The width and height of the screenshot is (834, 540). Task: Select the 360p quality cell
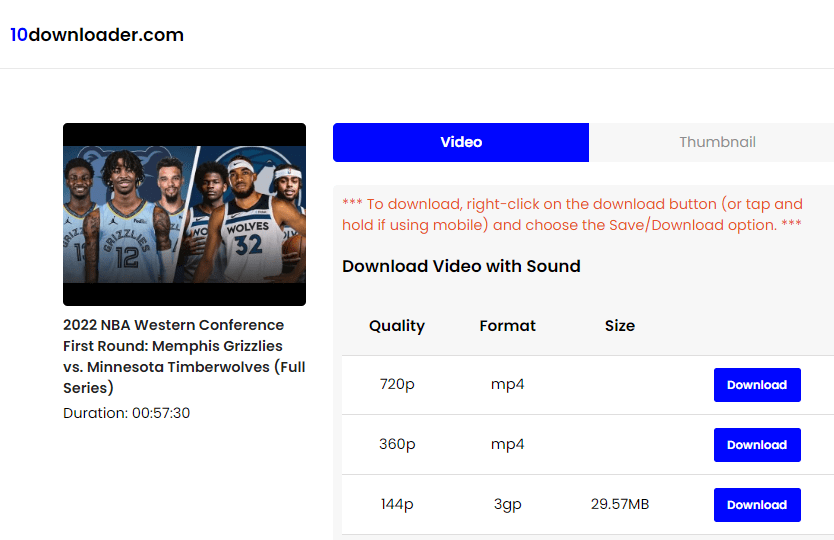396,445
